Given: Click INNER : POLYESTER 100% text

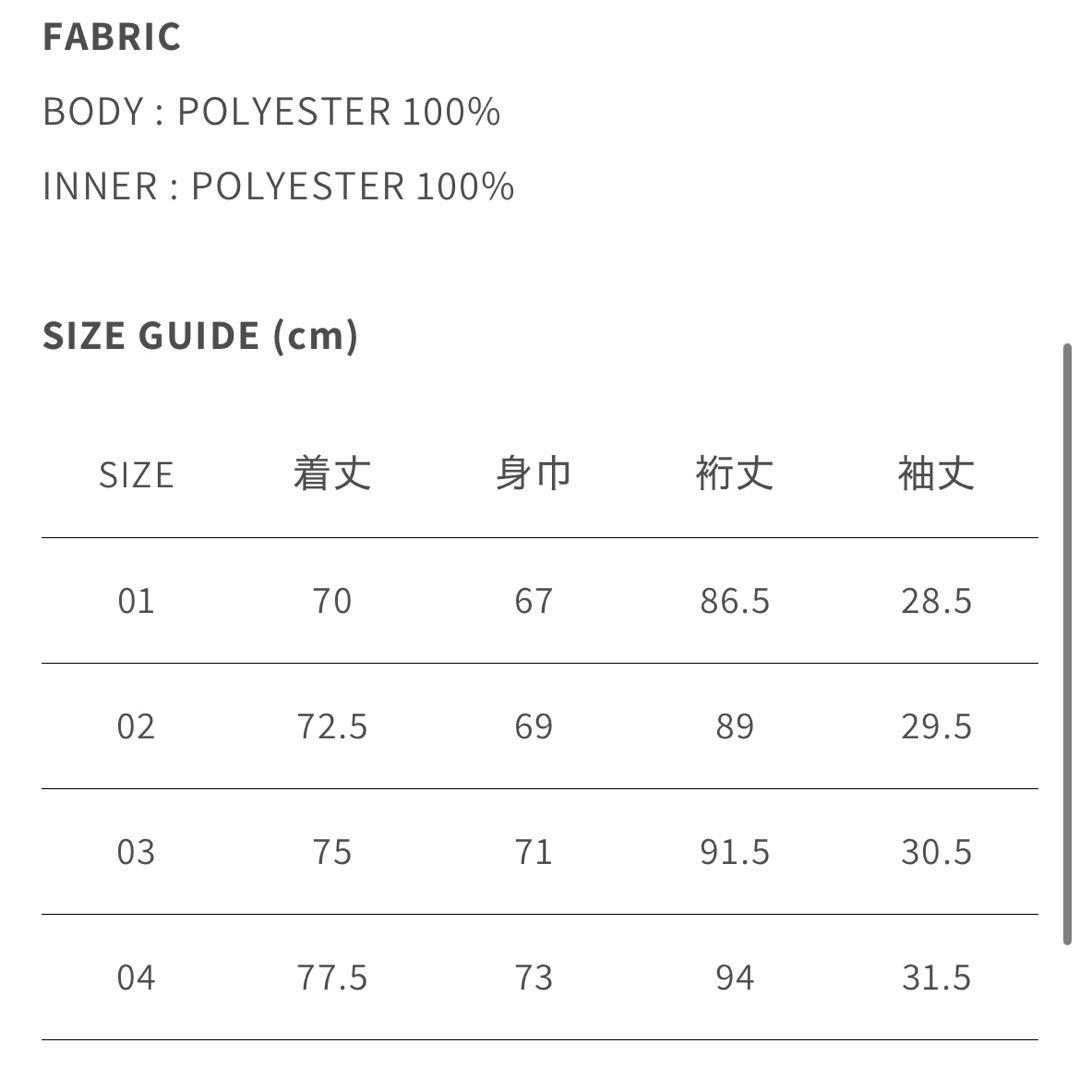Looking at the screenshot, I should click(278, 187).
